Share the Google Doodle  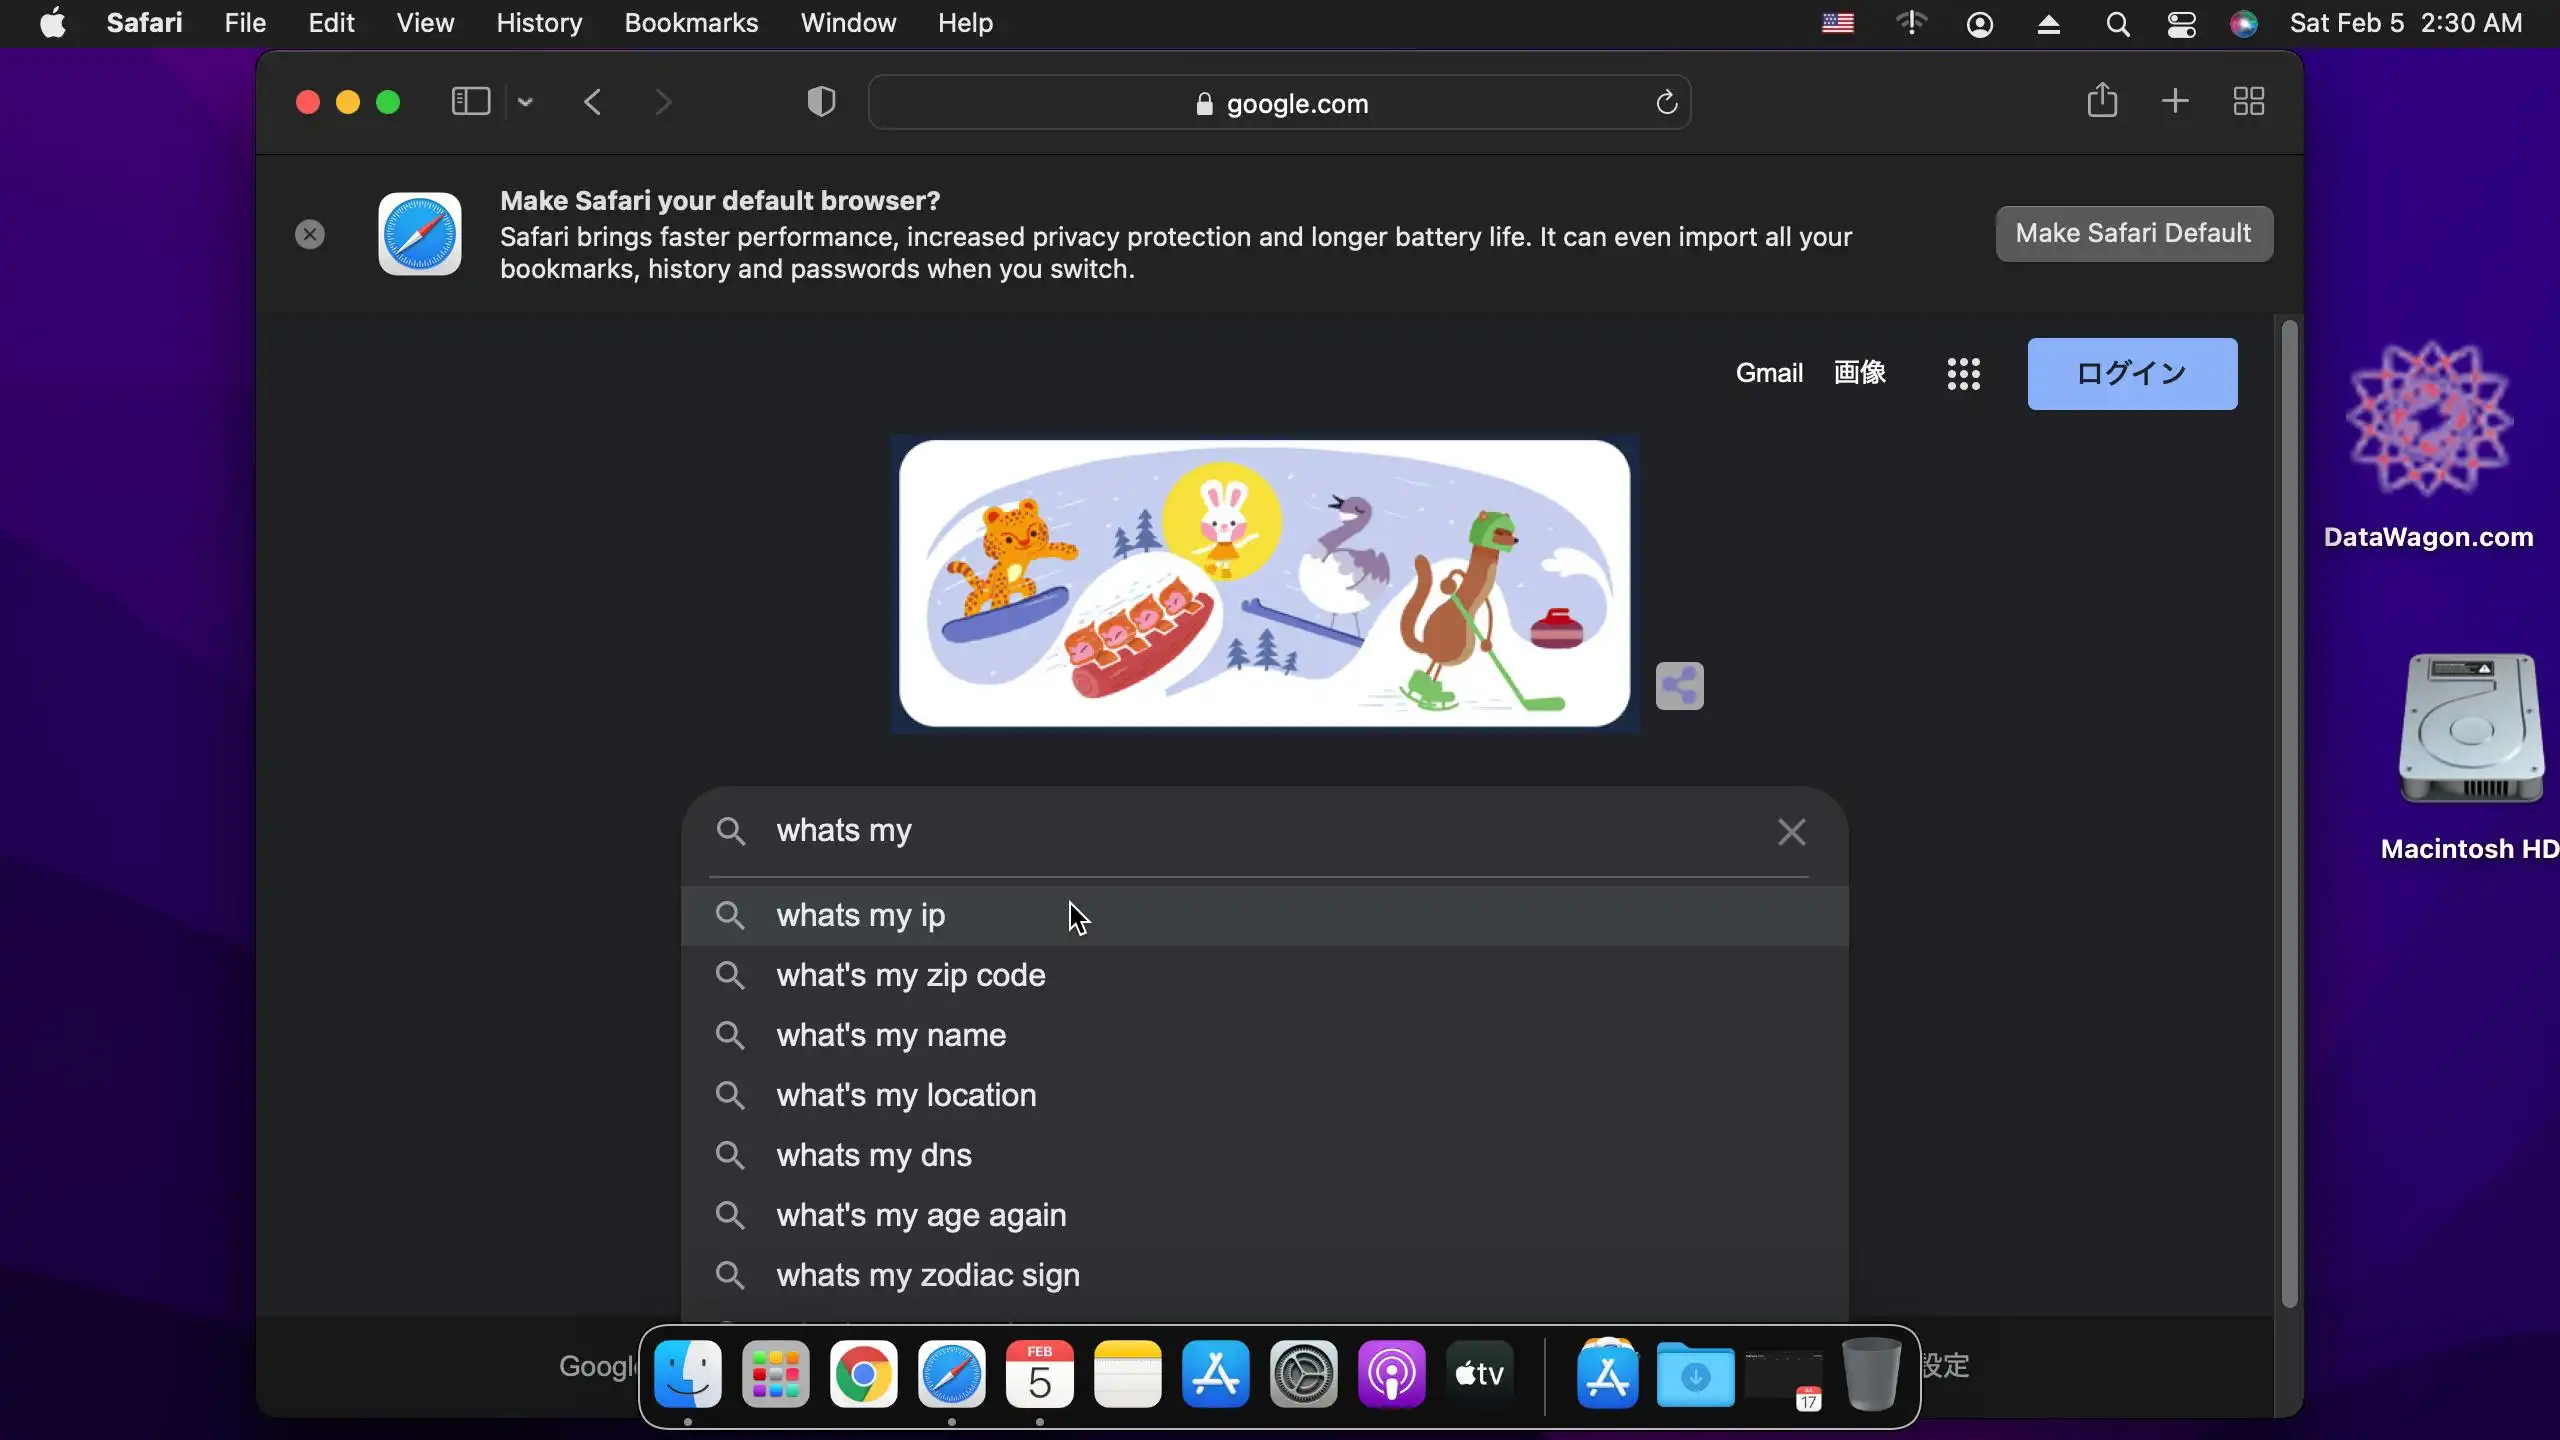(1679, 686)
